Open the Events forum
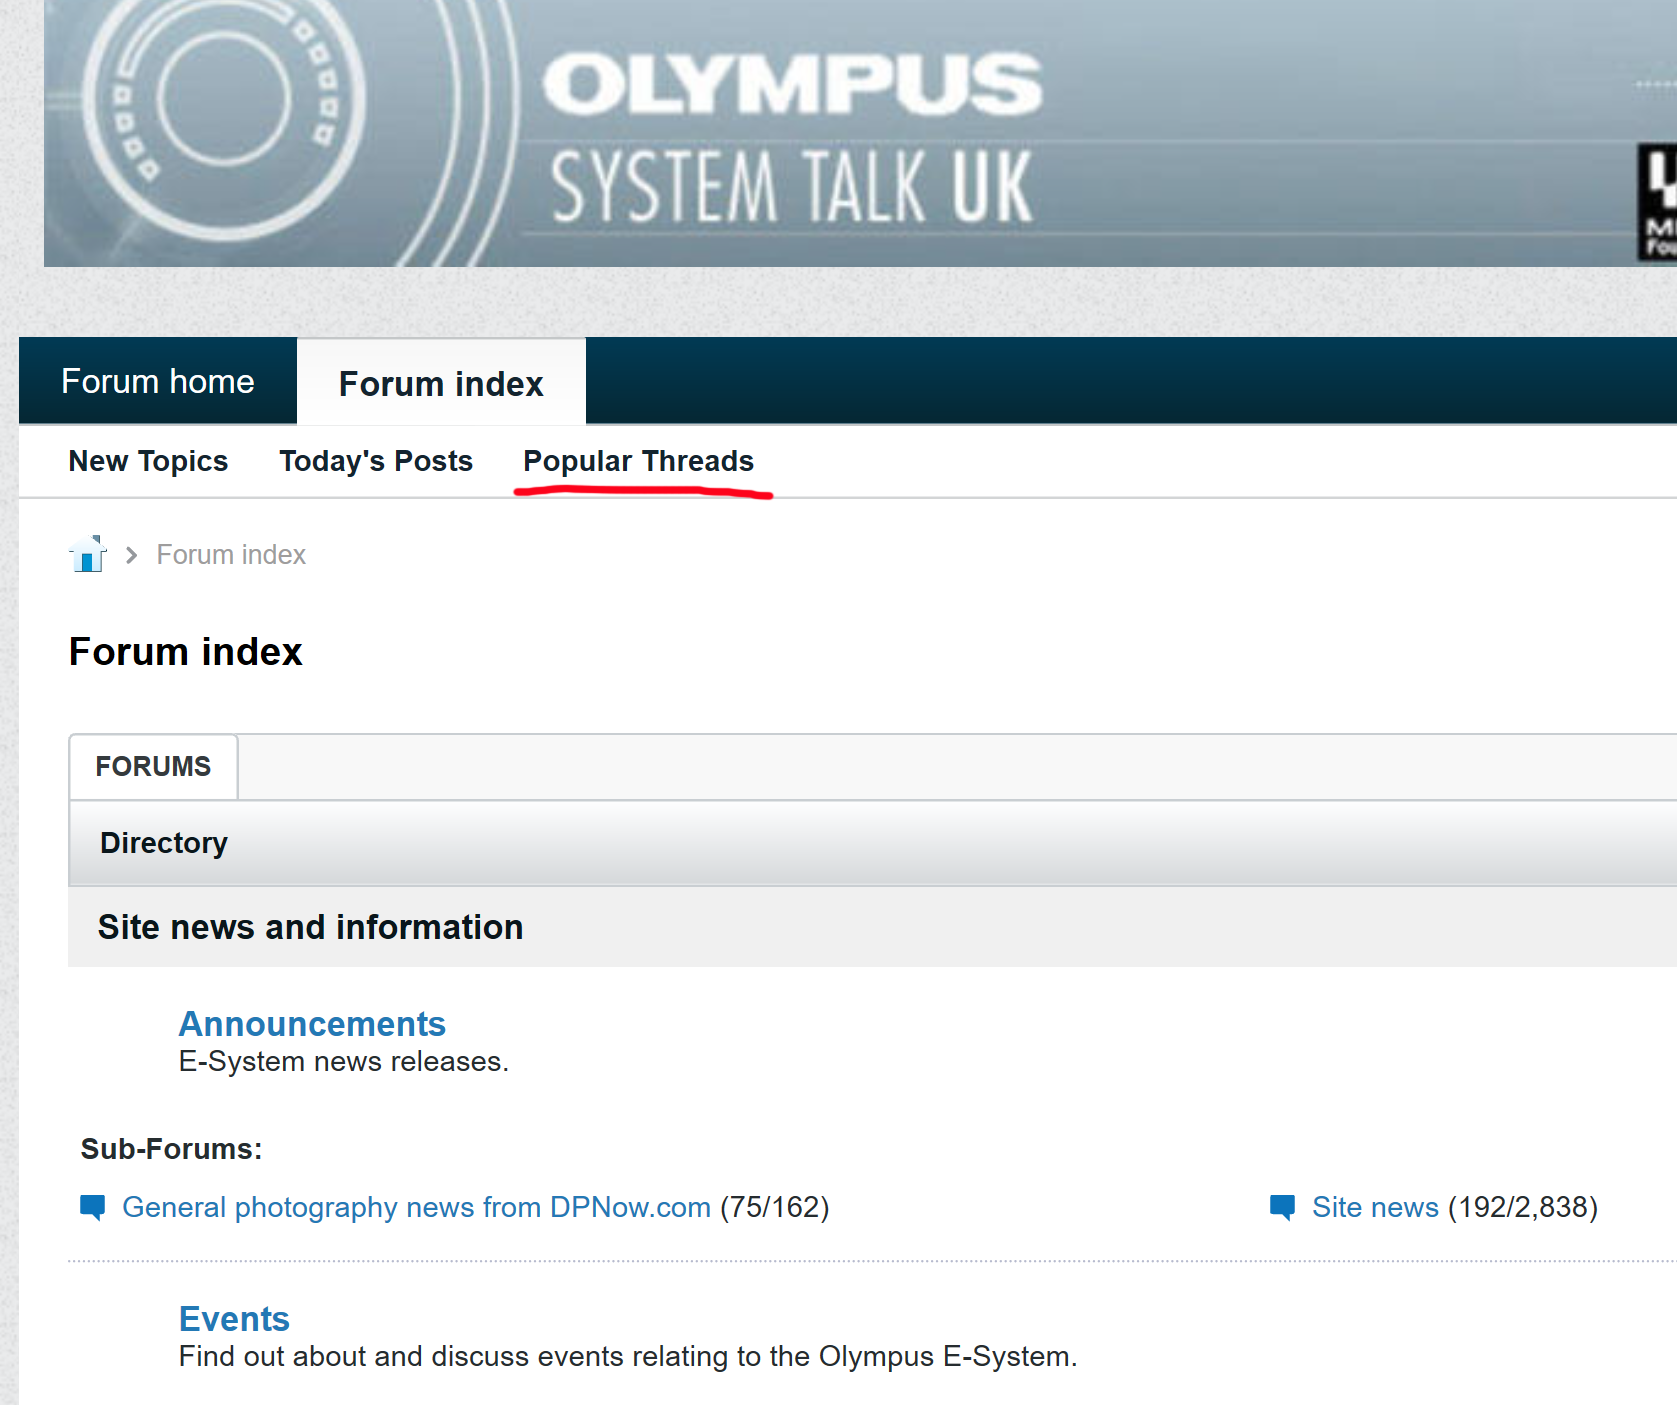This screenshot has width=1677, height=1405. [x=234, y=1319]
